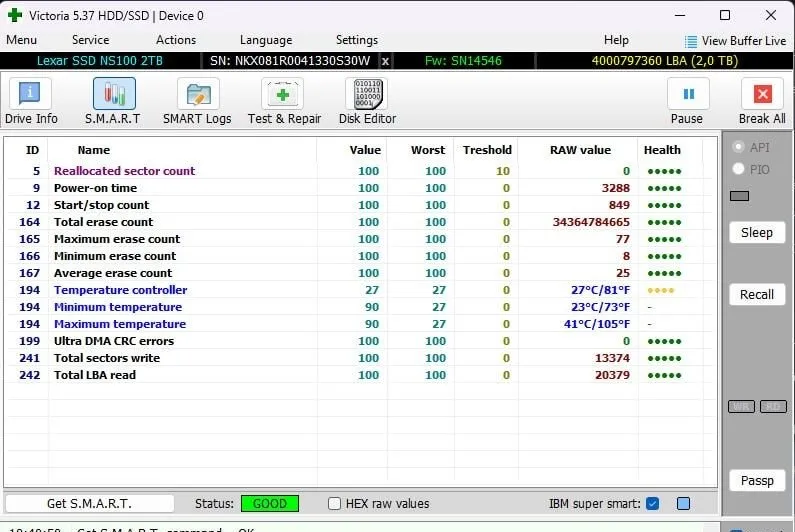Viewport: 795px width, 532px height.
Task: Select the Reallocated sector count row
Action: coord(360,171)
